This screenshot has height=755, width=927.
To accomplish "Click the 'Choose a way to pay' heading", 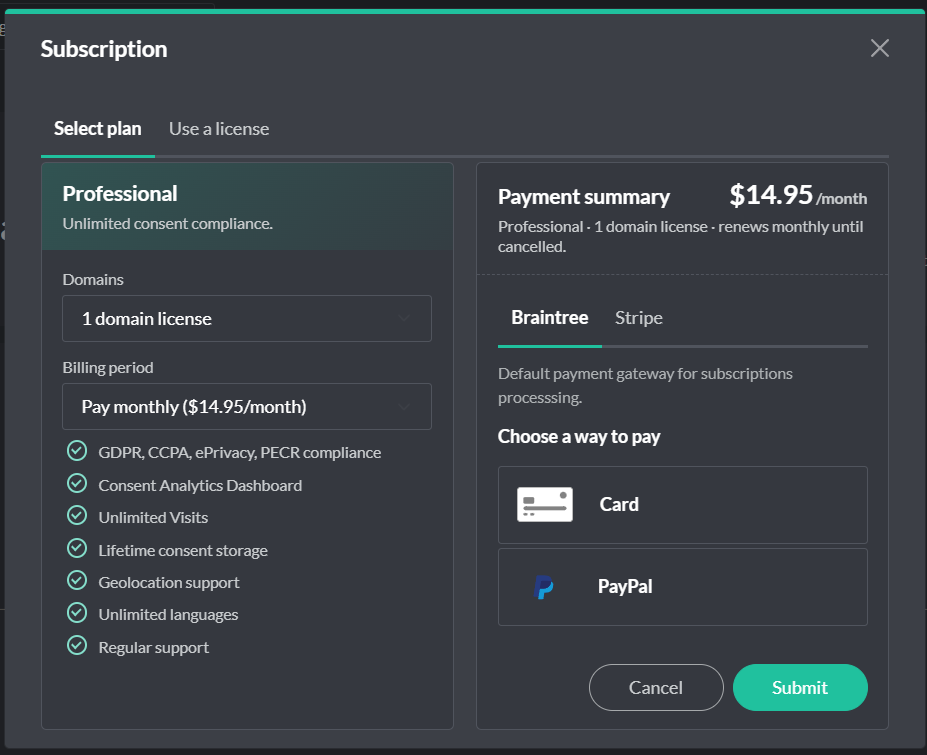I will click(x=579, y=437).
